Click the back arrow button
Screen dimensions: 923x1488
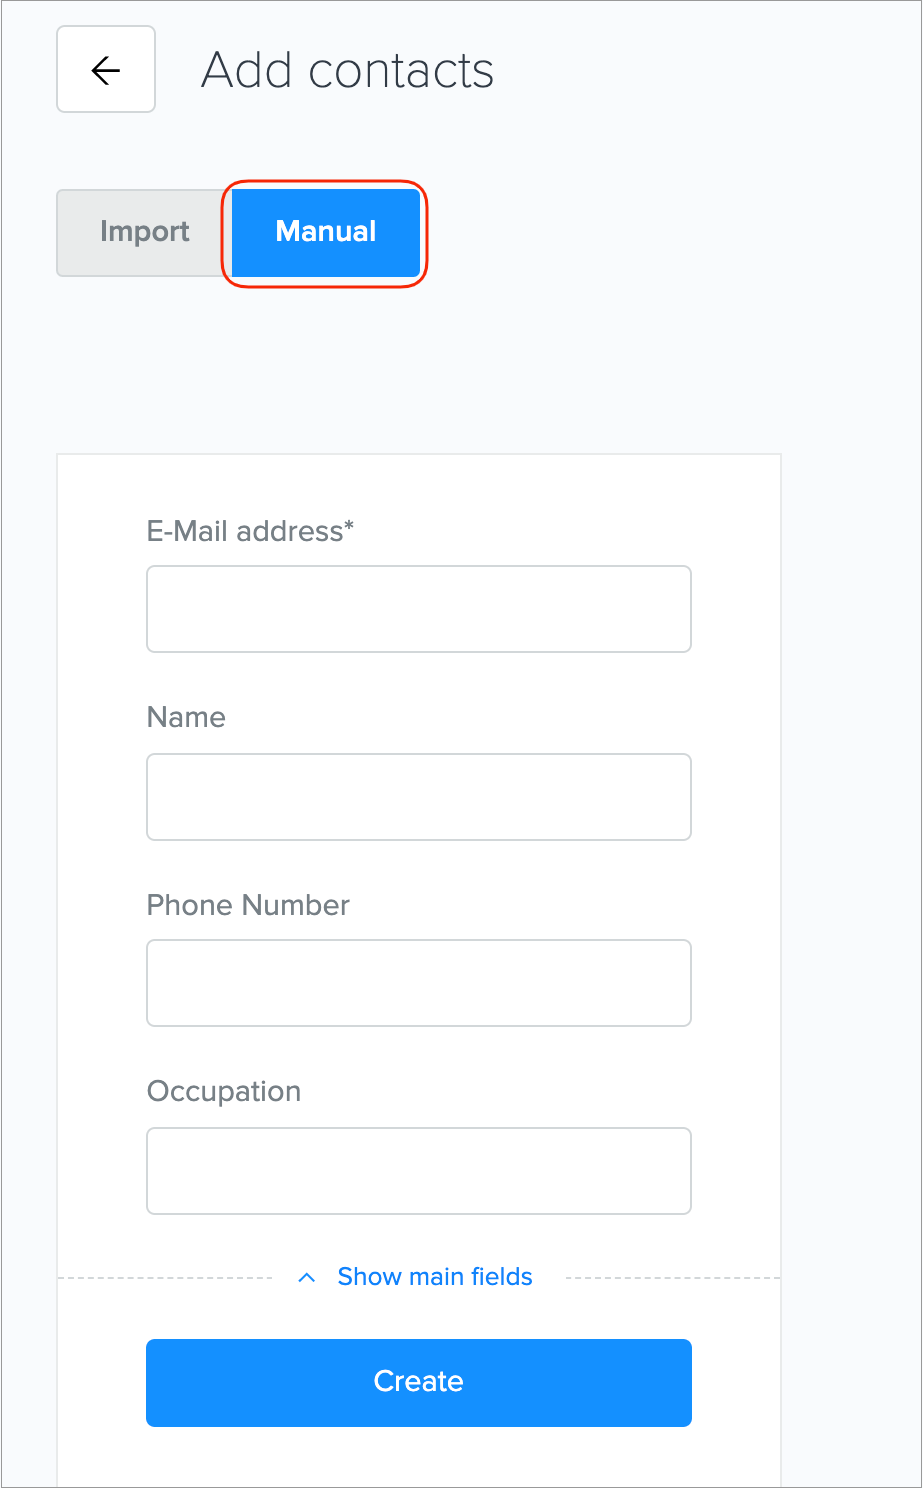(x=106, y=70)
